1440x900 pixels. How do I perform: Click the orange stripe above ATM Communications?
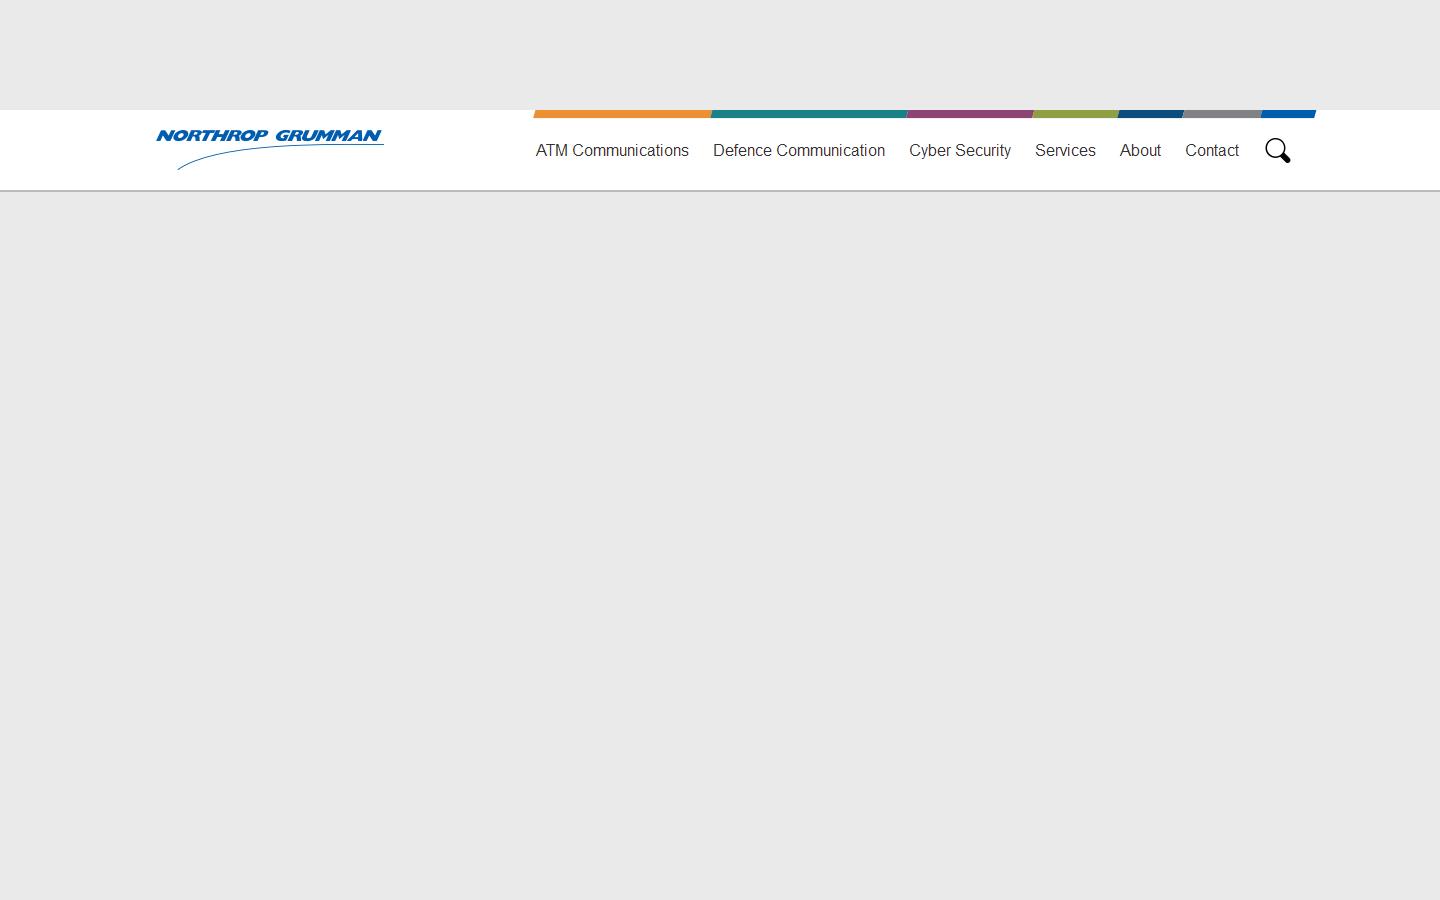(622, 114)
